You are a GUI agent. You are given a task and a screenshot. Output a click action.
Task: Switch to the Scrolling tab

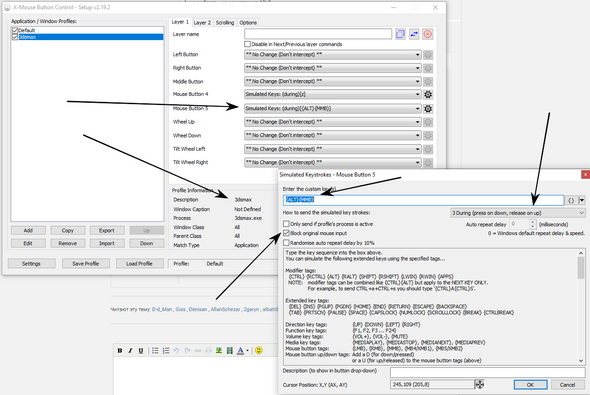point(225,23)
